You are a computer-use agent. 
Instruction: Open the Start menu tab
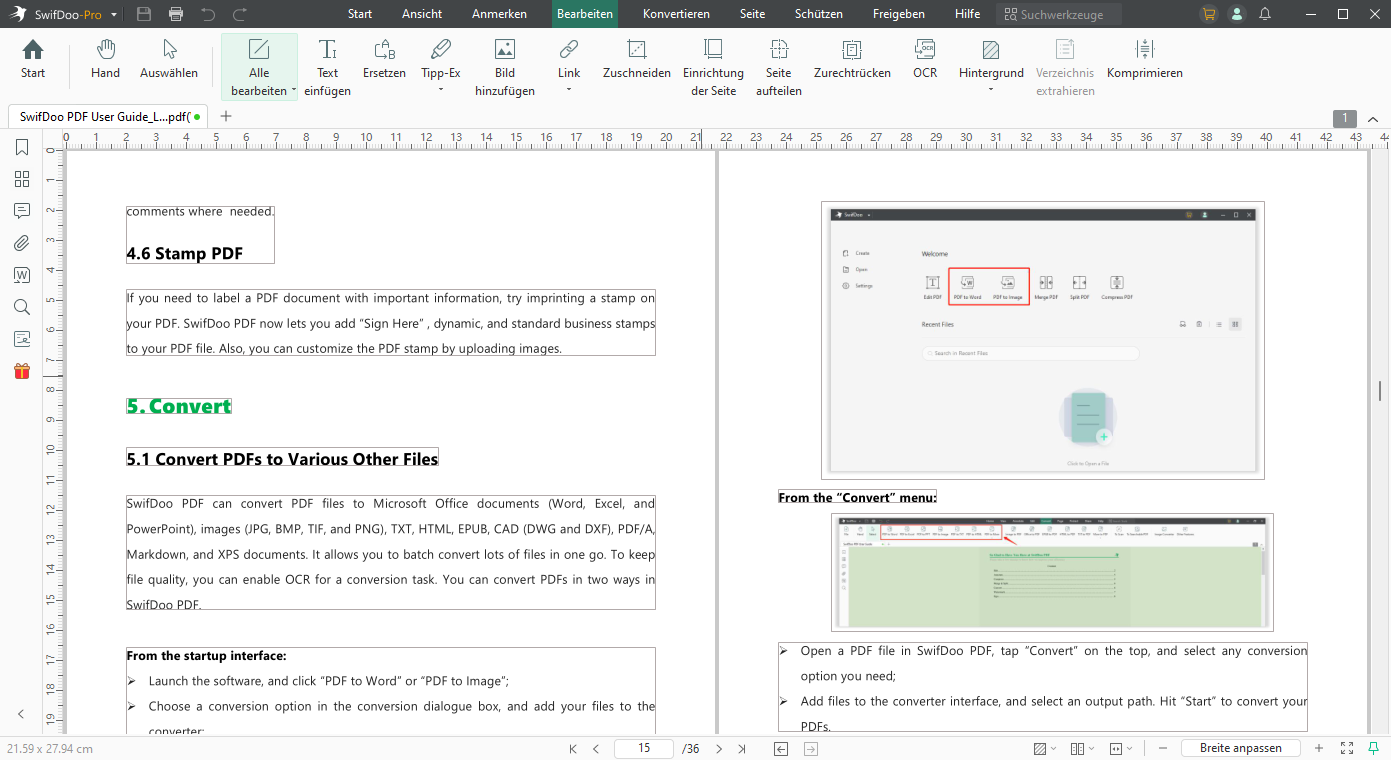click(x=360, y=14)
